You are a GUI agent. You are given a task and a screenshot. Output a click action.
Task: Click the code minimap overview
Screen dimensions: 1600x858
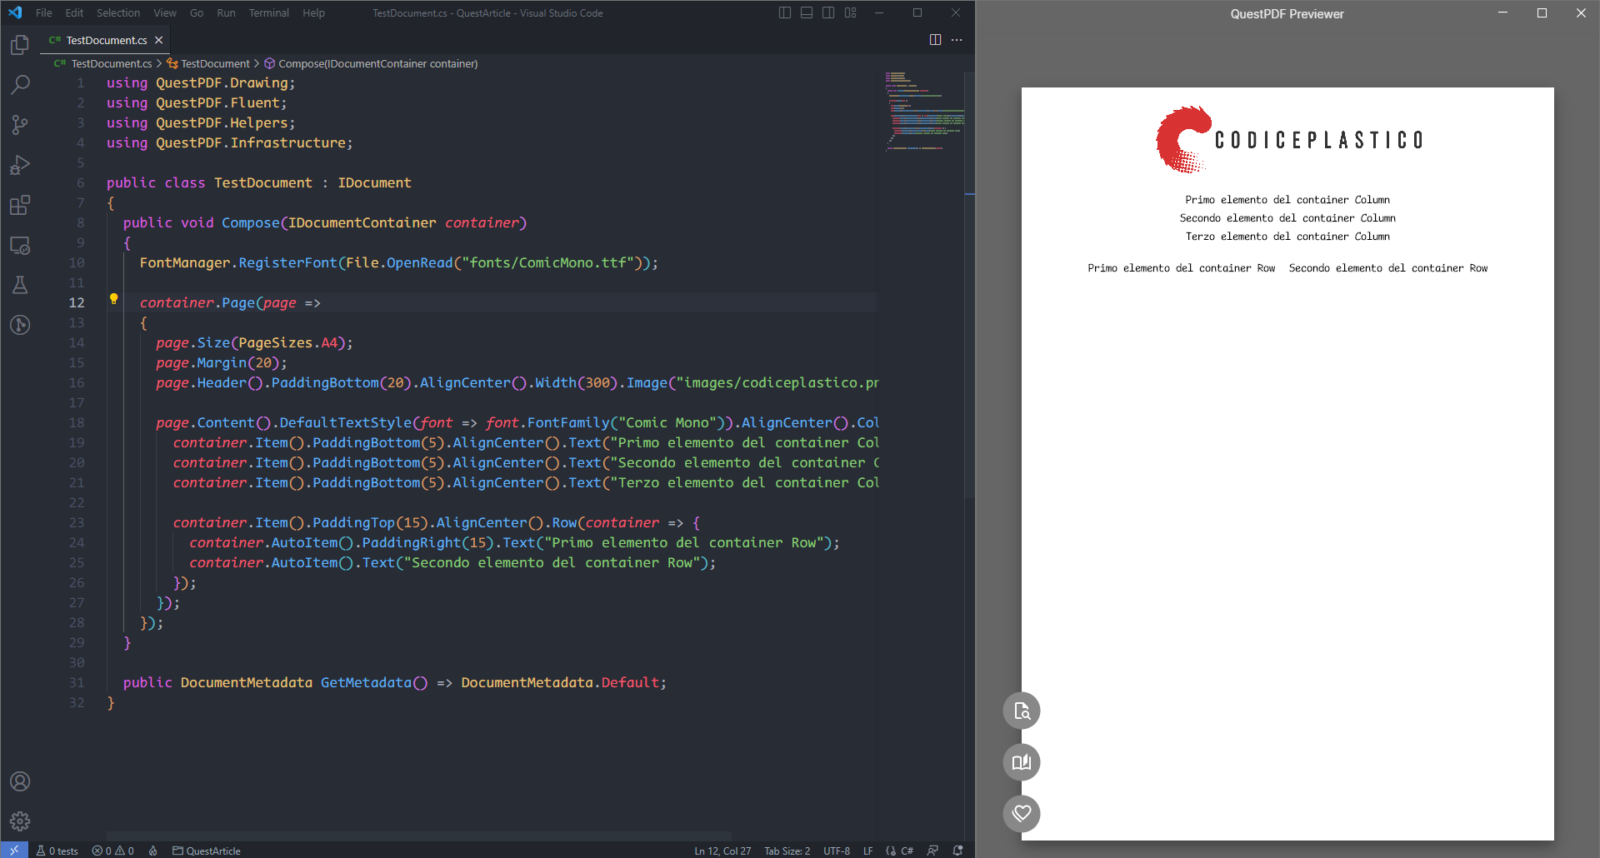(x=925, y=110)
